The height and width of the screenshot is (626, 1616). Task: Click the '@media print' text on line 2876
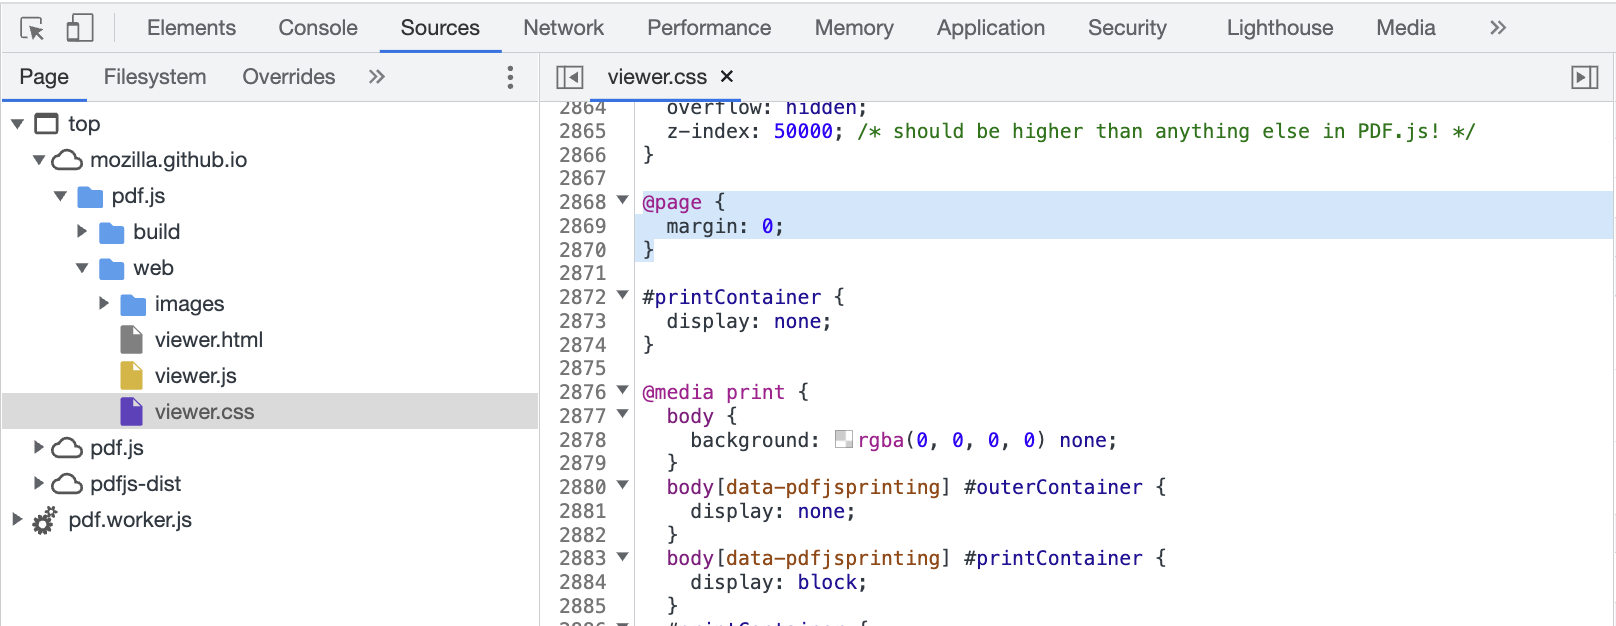tap(713, 392)
